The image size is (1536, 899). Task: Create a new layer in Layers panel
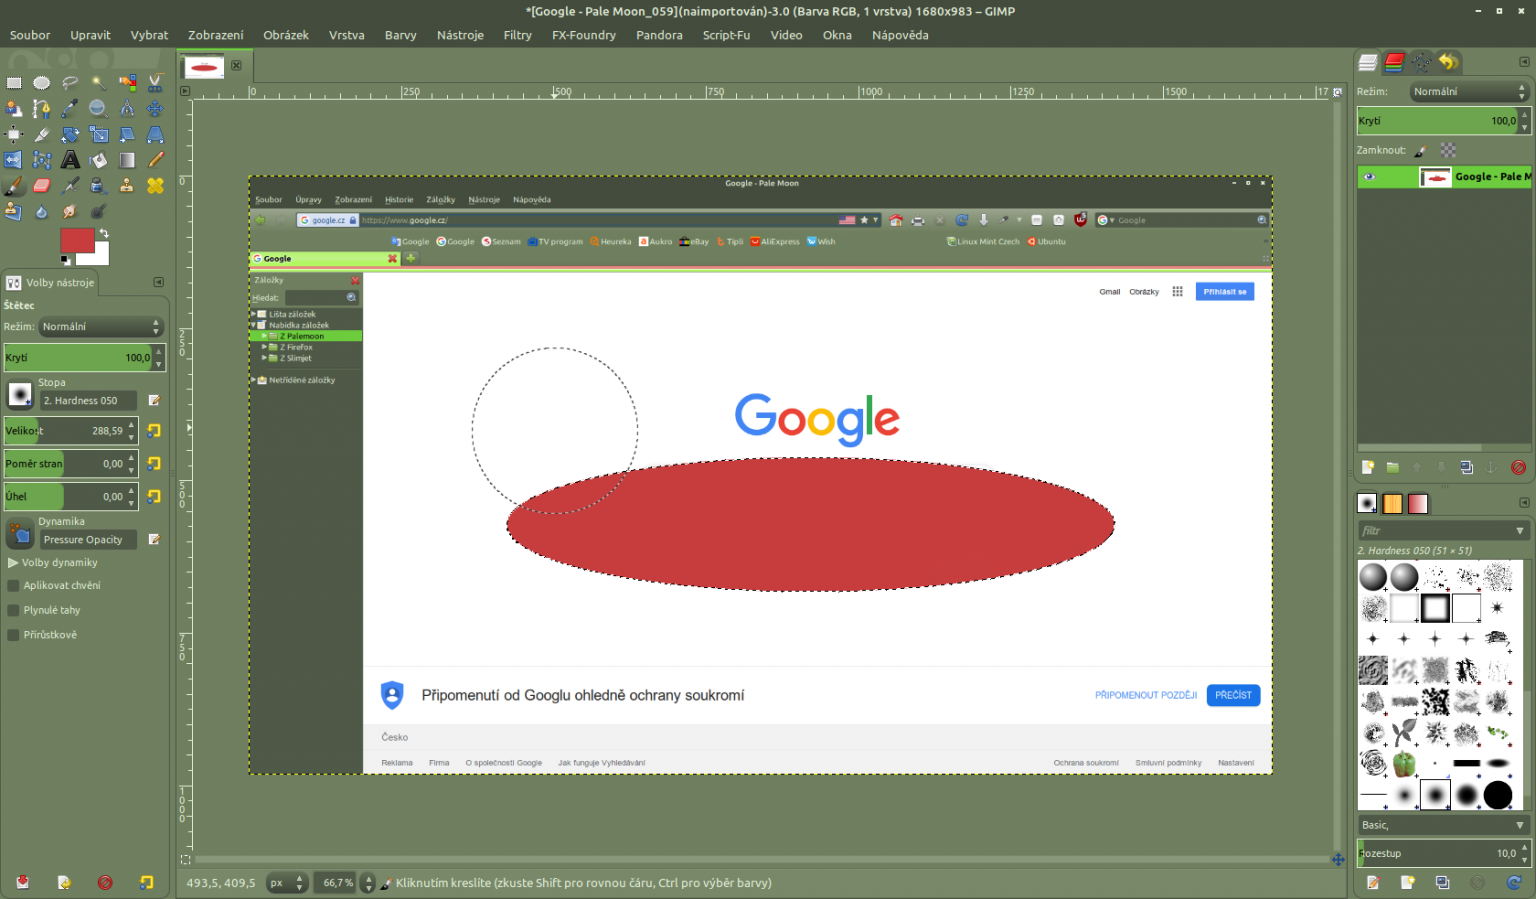(1368, 467)
